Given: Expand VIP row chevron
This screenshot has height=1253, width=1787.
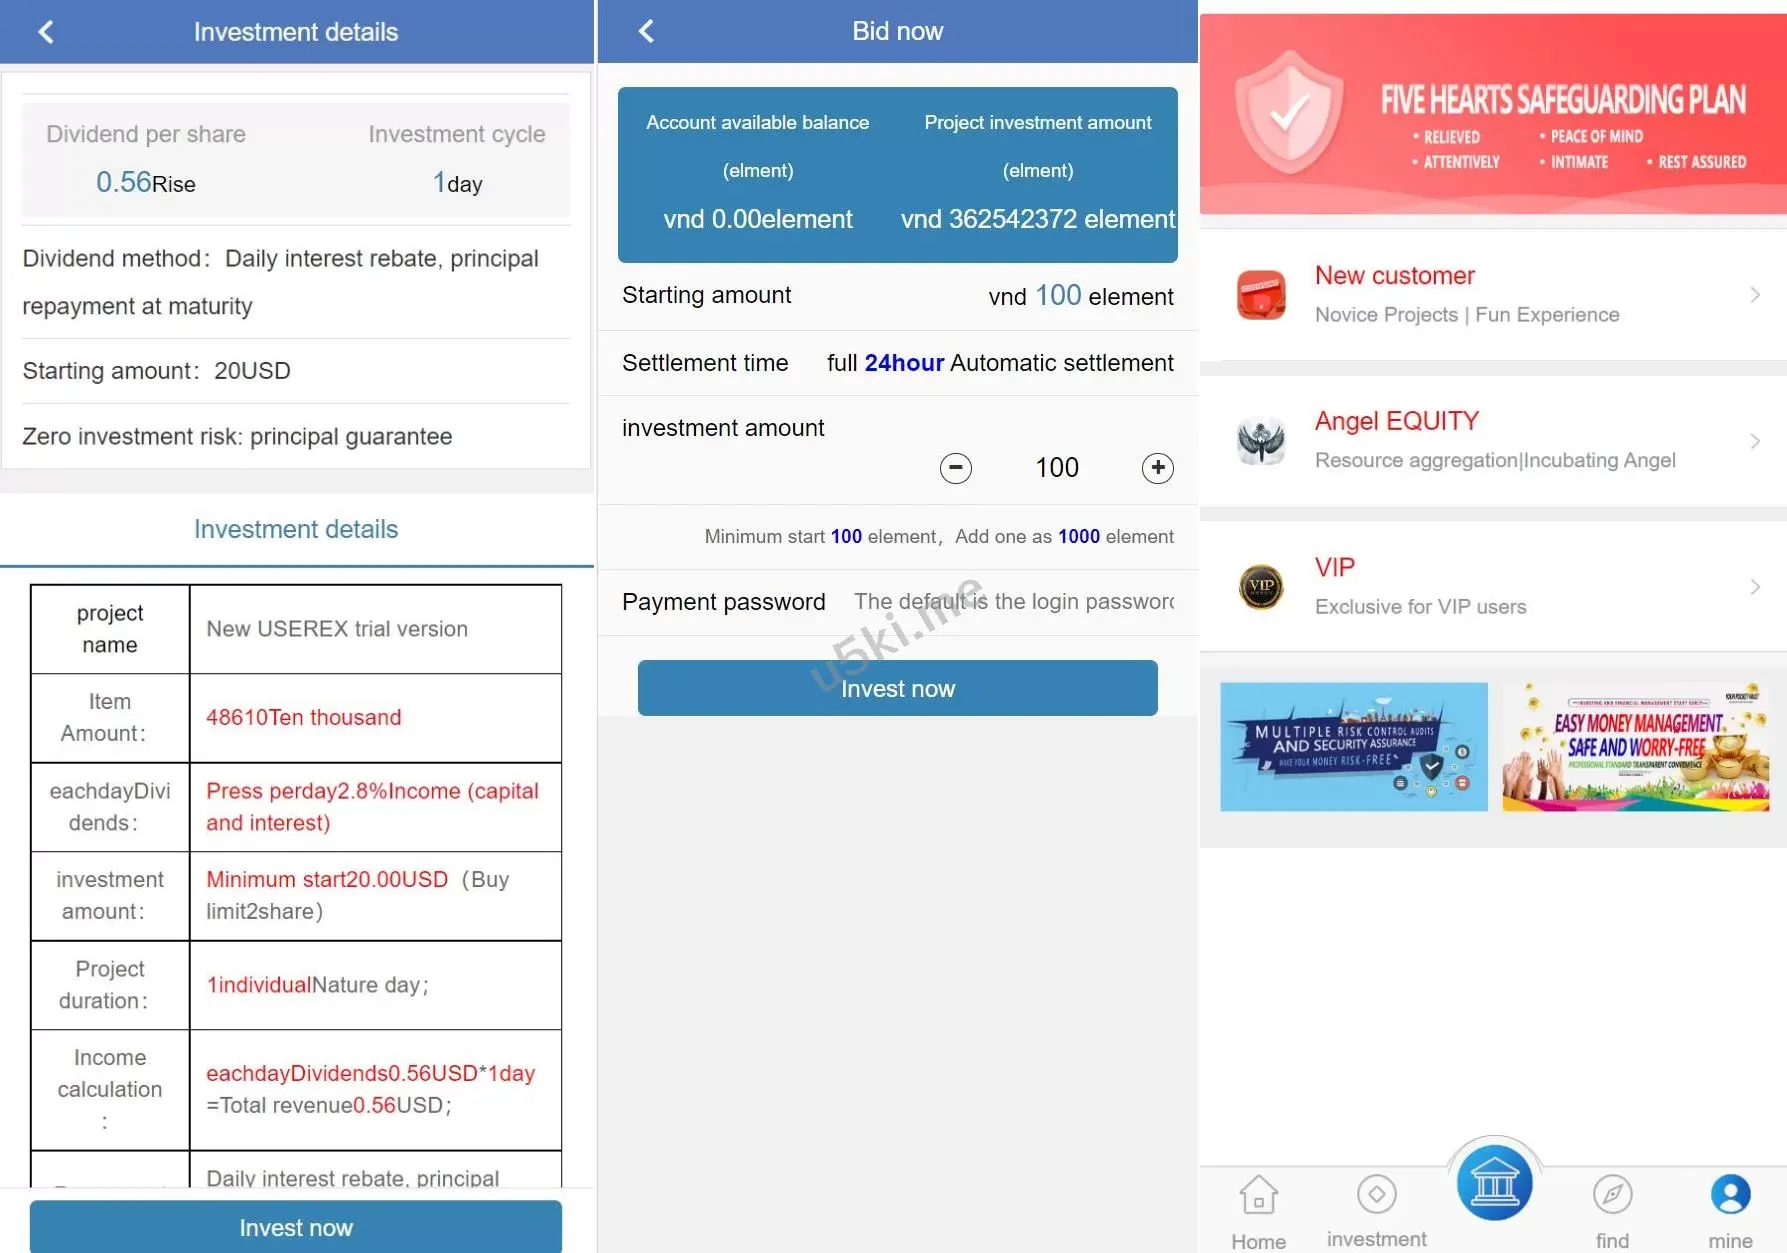Looking at the screenshot, I should tap(1755, 587).
